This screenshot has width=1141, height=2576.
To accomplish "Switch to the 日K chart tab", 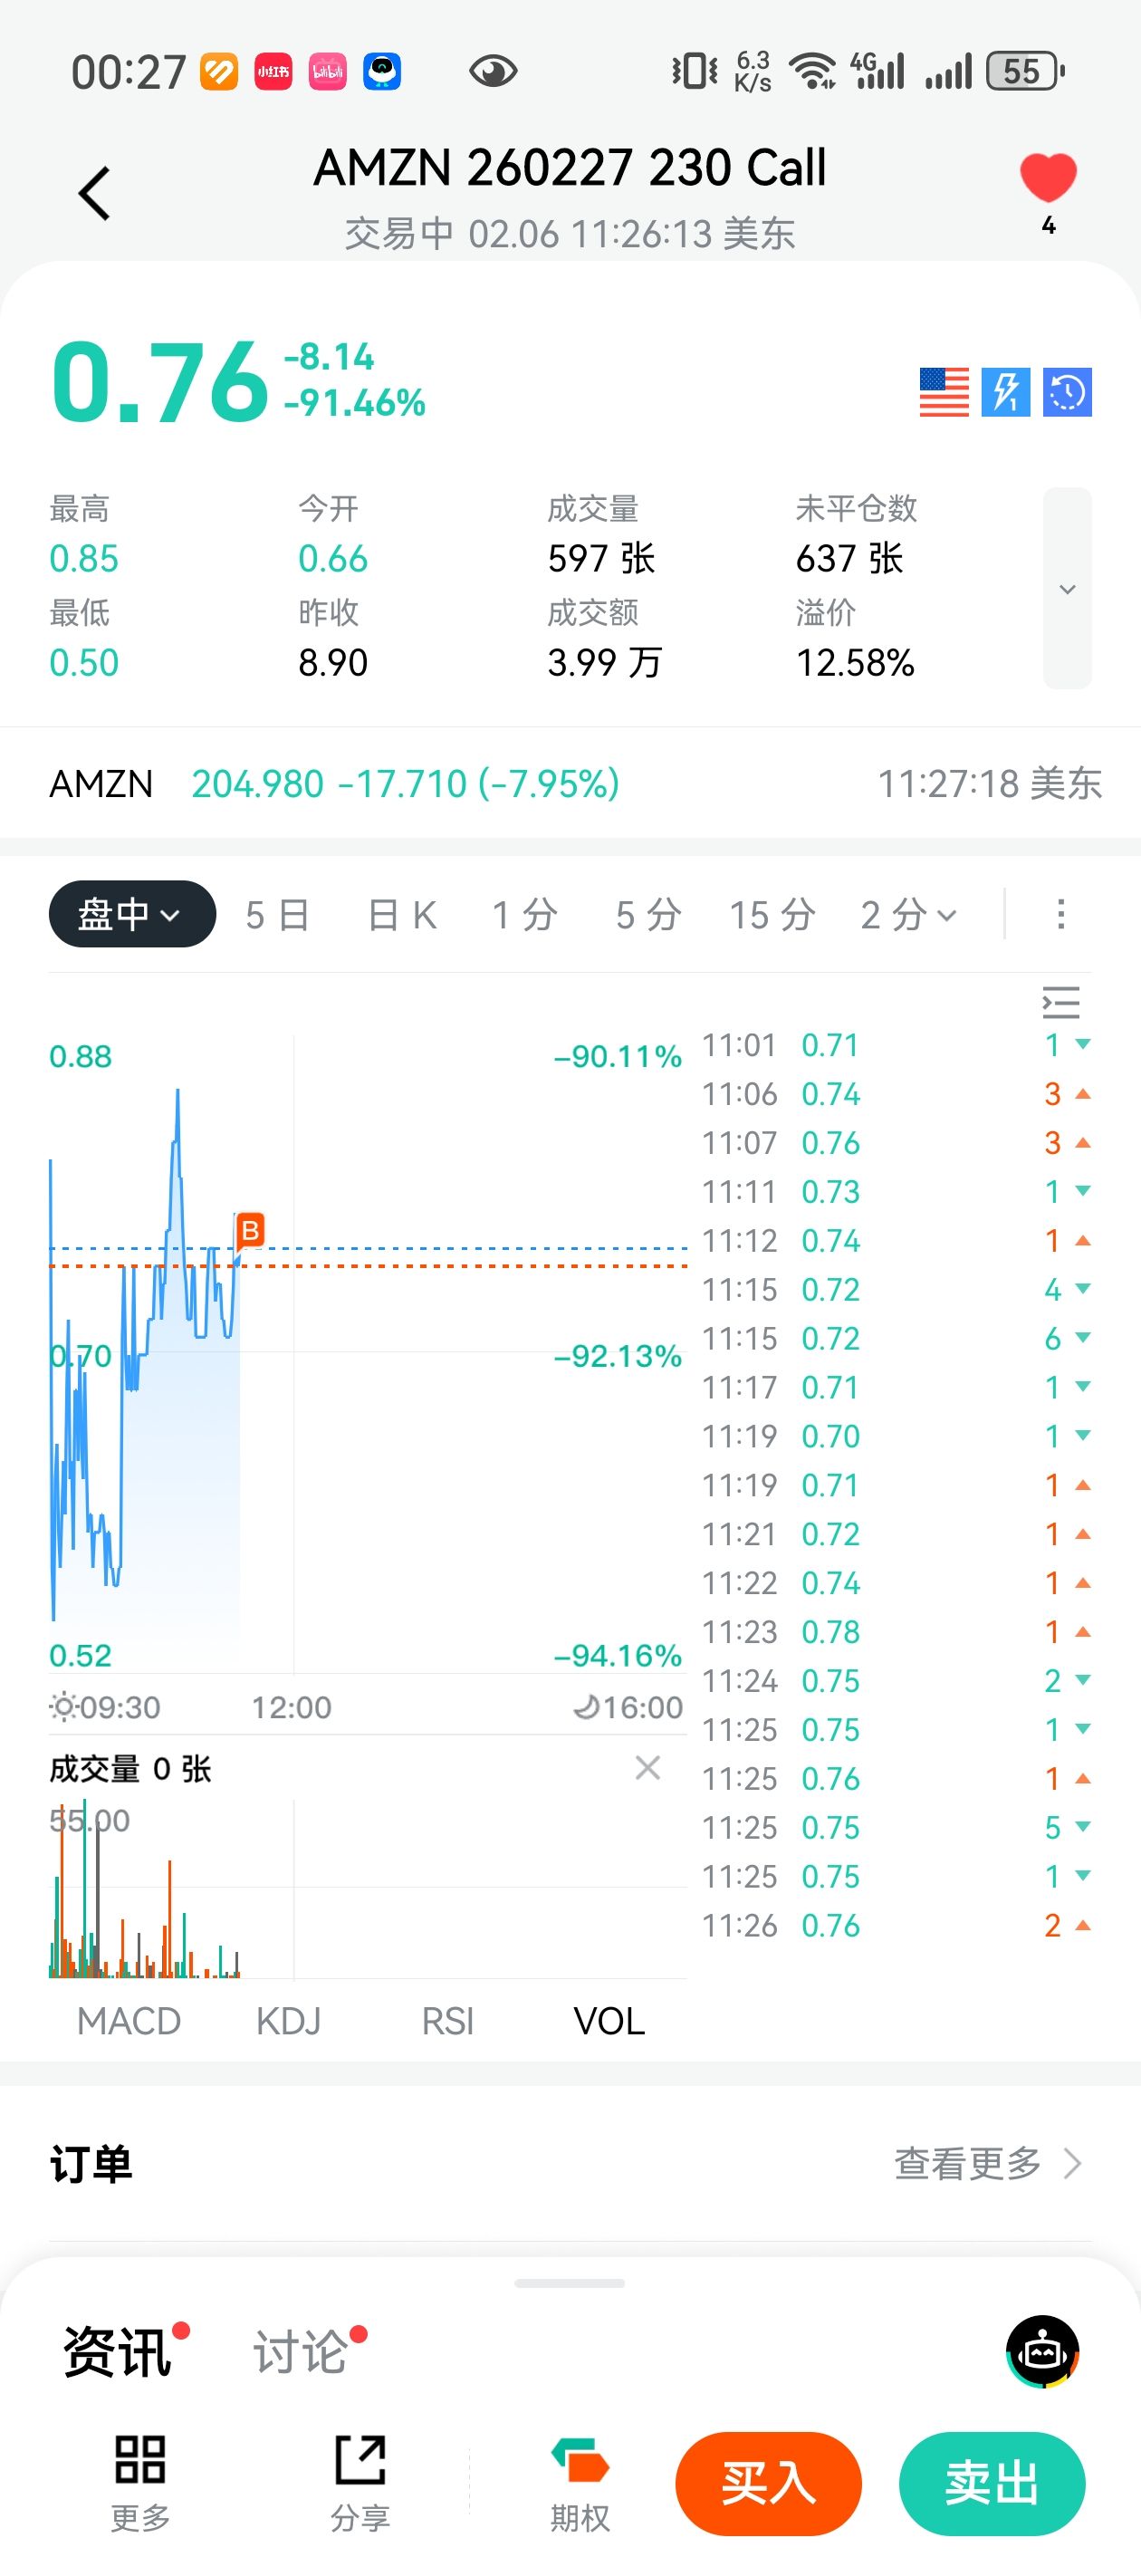I will 402,915.
